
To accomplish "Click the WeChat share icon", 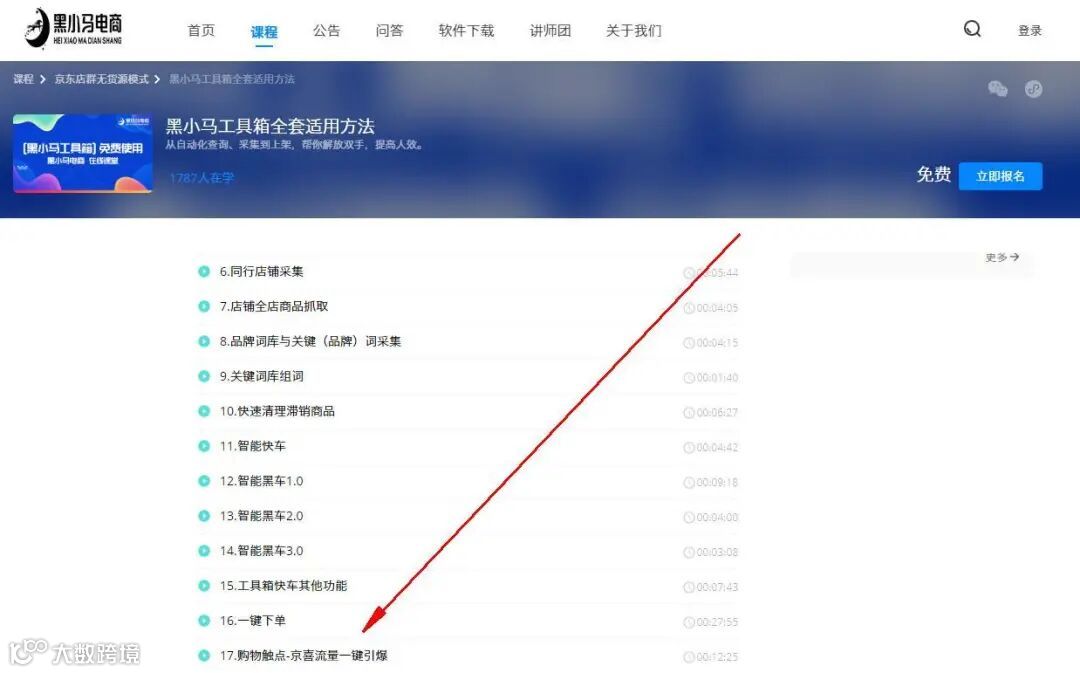I will pos(997,89).
